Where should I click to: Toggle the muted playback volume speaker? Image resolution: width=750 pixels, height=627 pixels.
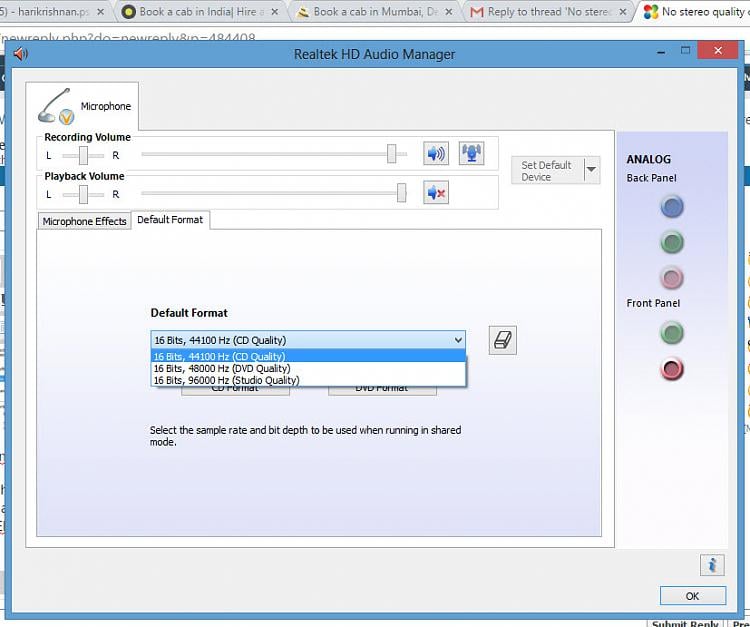point(436,193)
